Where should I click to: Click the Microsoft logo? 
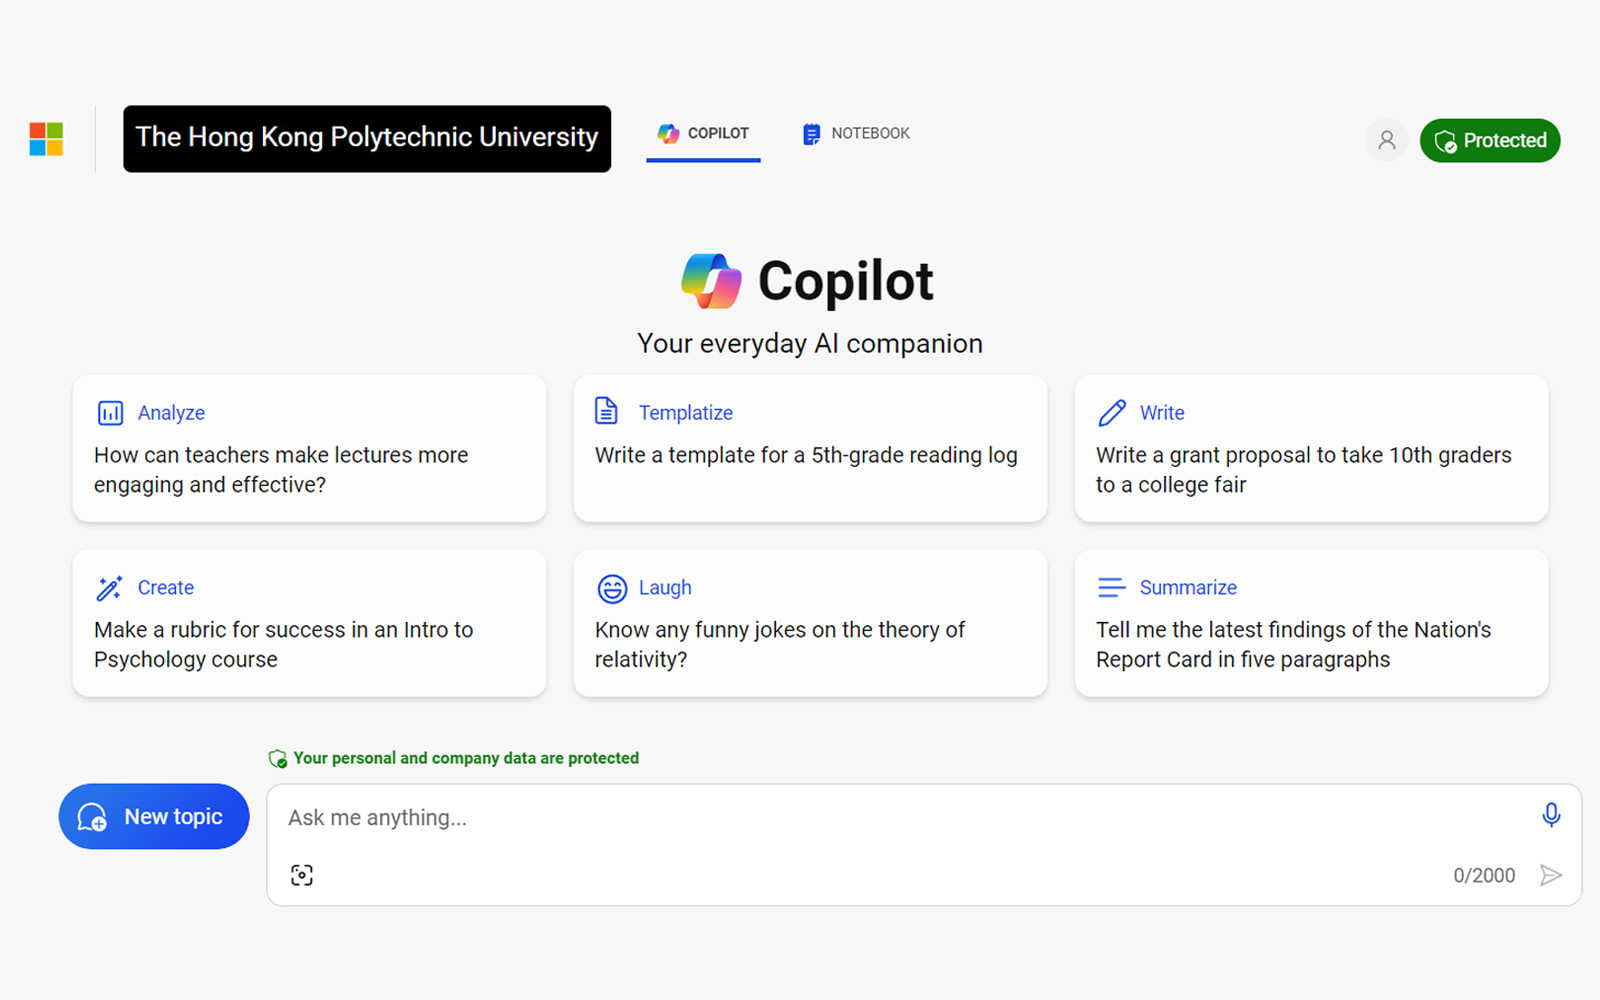pyautogui.click(x=45, y=139)
